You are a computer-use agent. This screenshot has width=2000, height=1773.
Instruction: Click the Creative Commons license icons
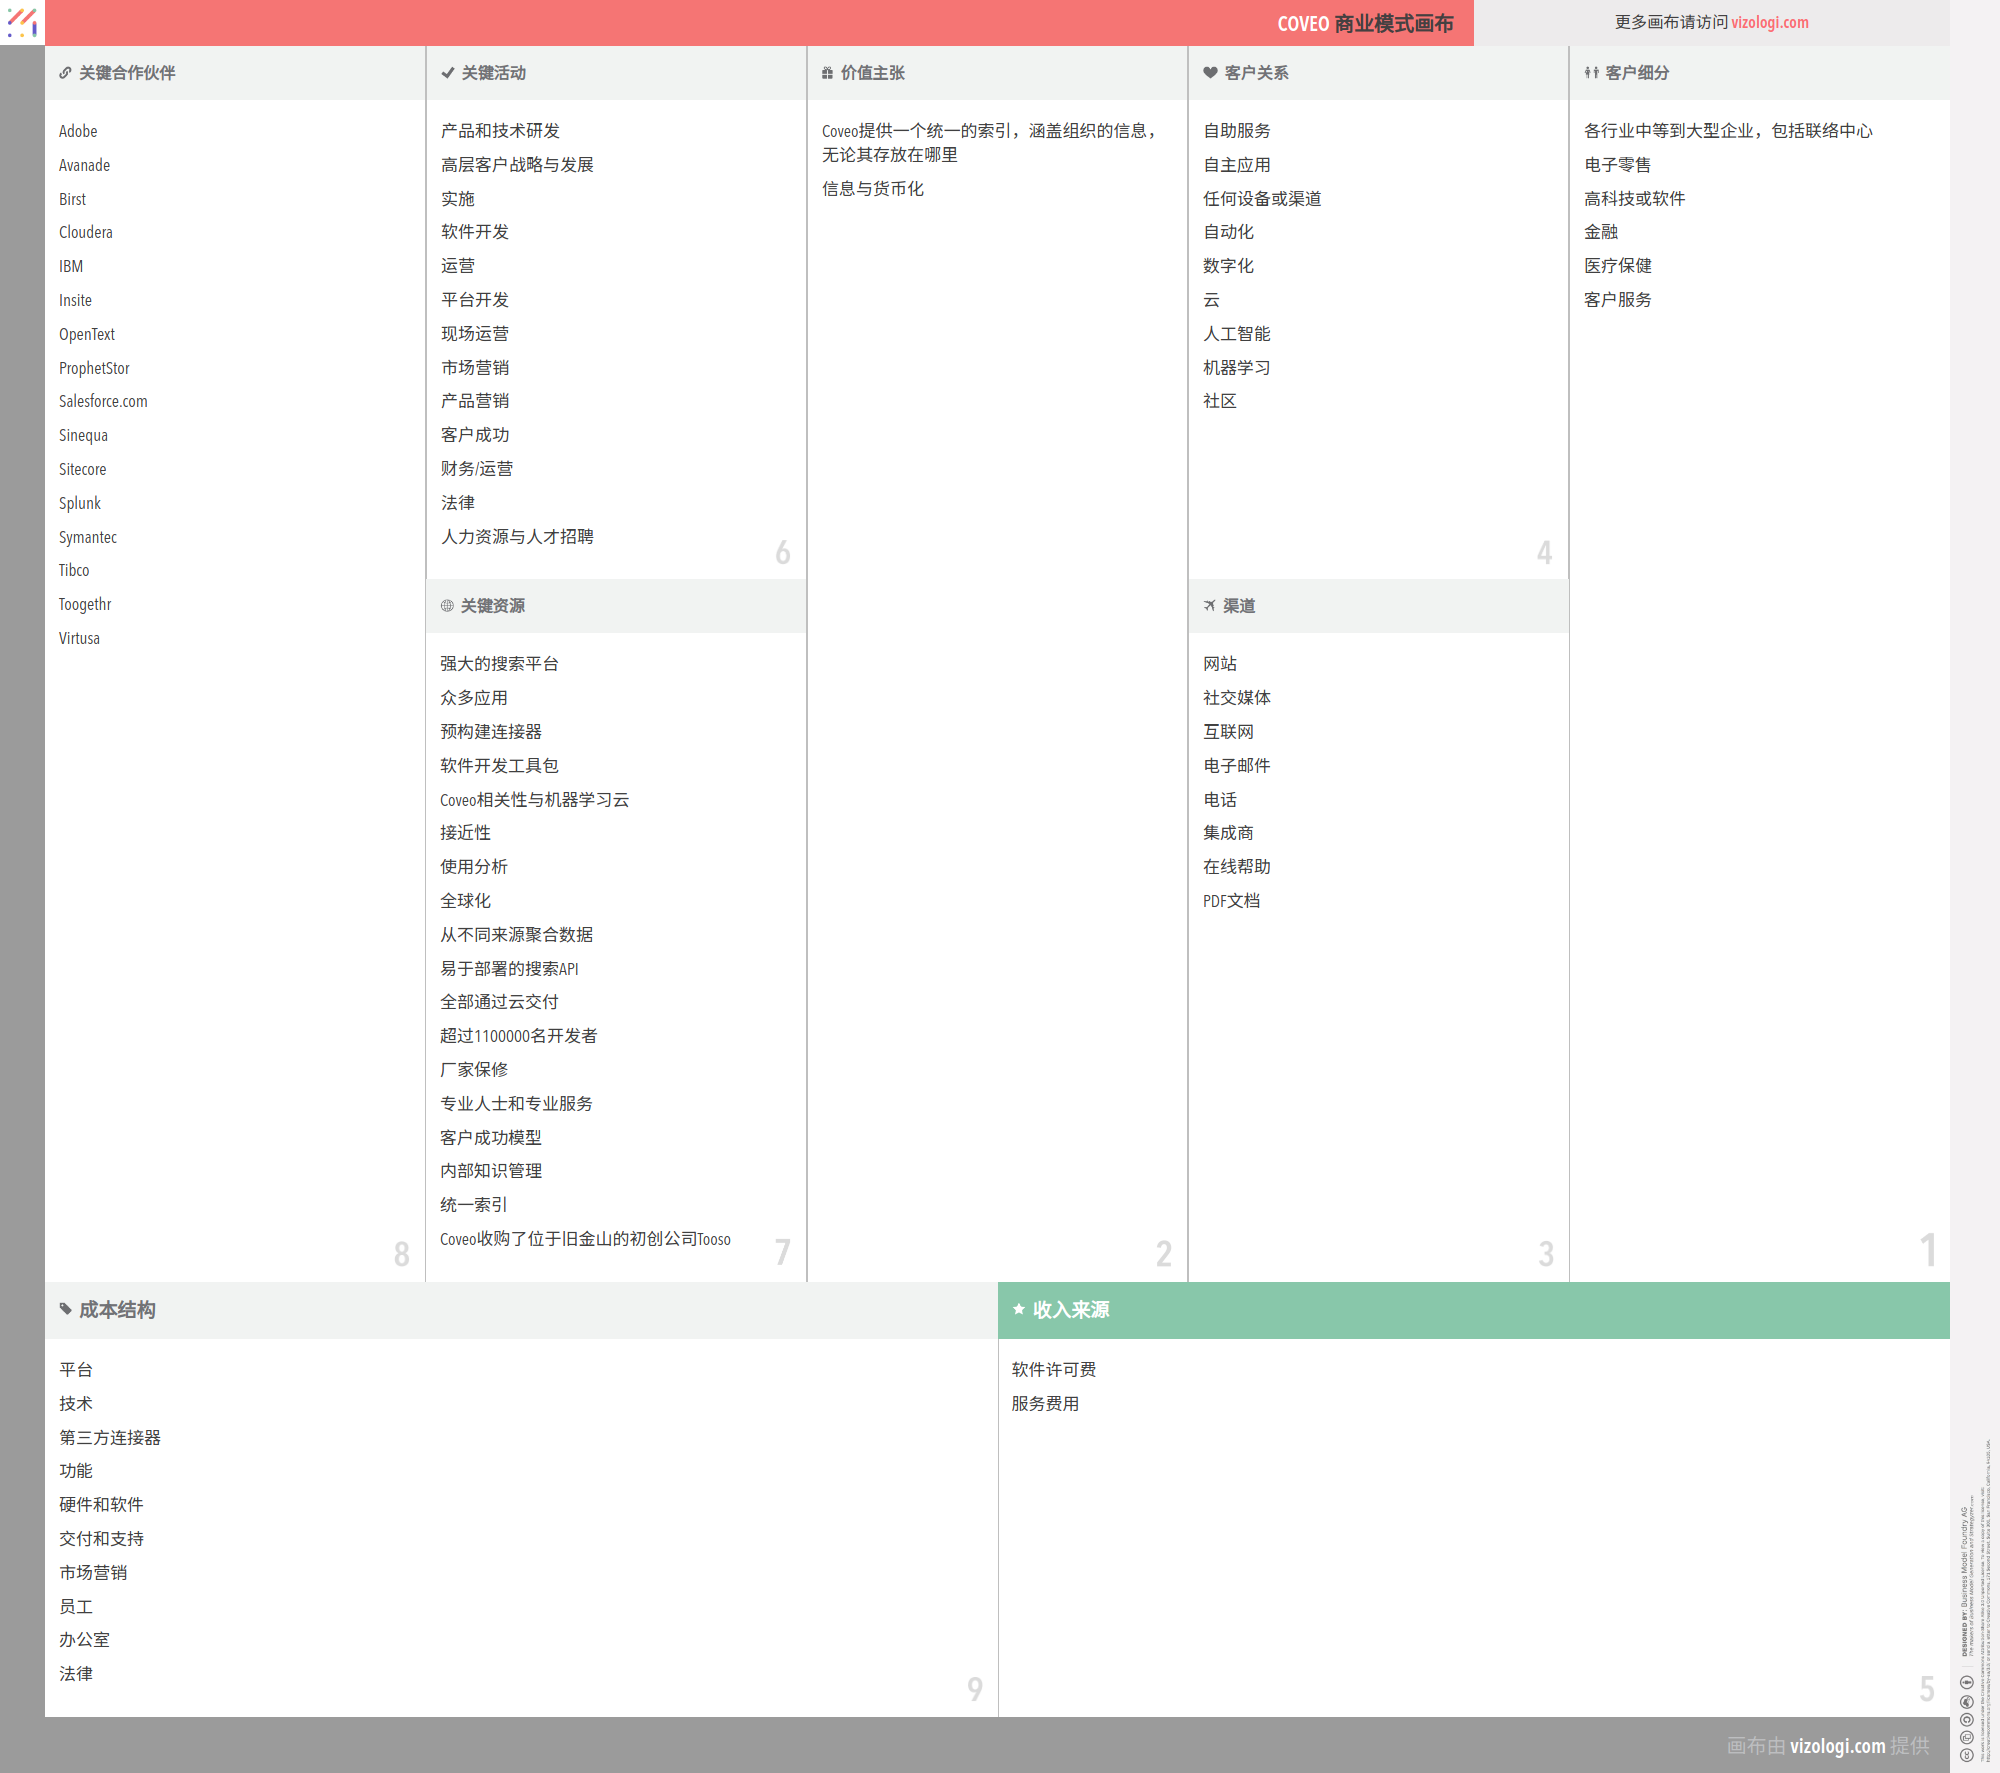tap(1966, 1718)
